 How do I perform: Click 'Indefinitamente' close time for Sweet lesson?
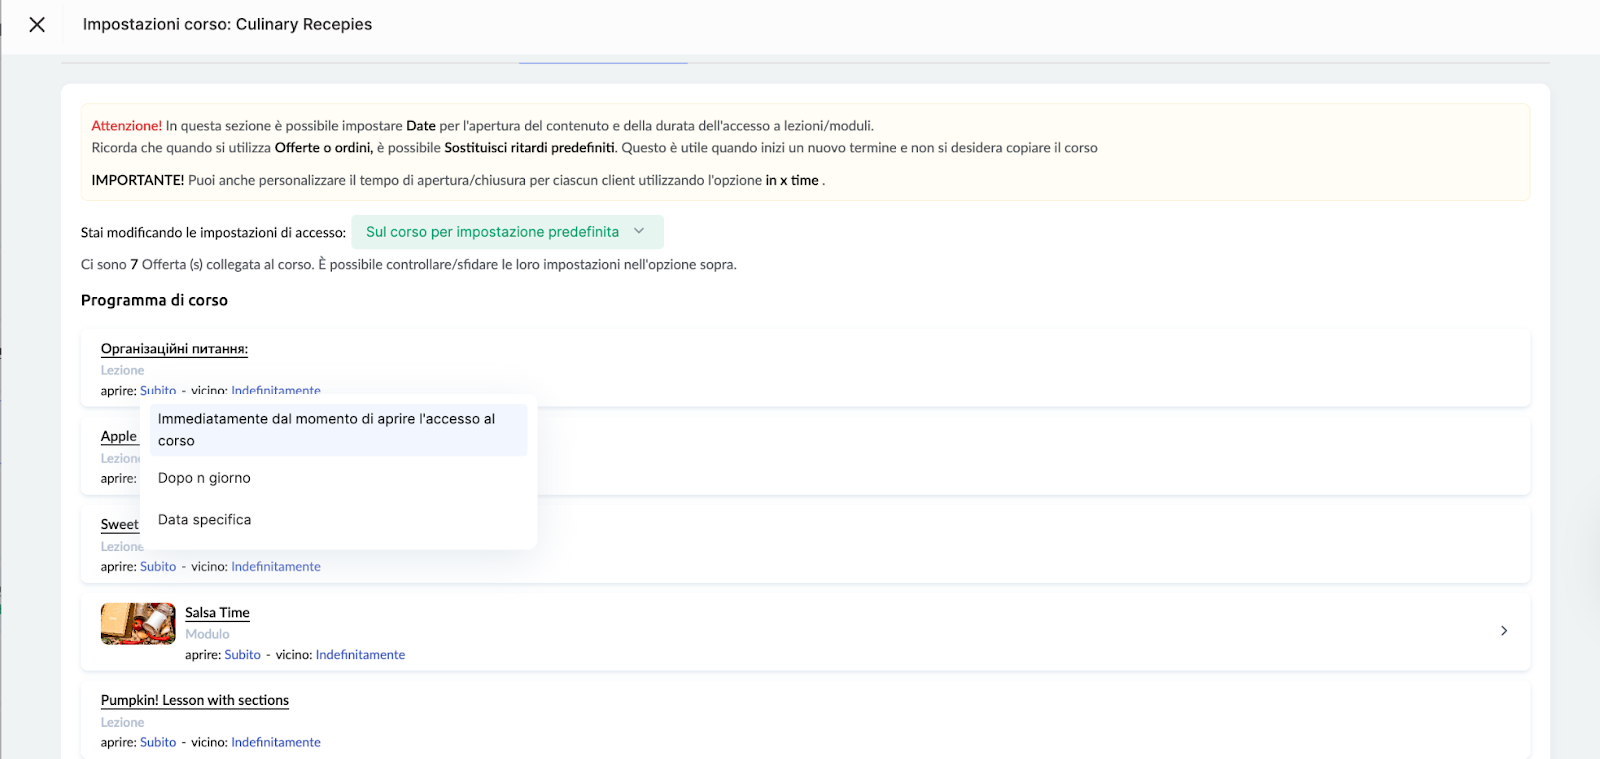pos(276,567)
